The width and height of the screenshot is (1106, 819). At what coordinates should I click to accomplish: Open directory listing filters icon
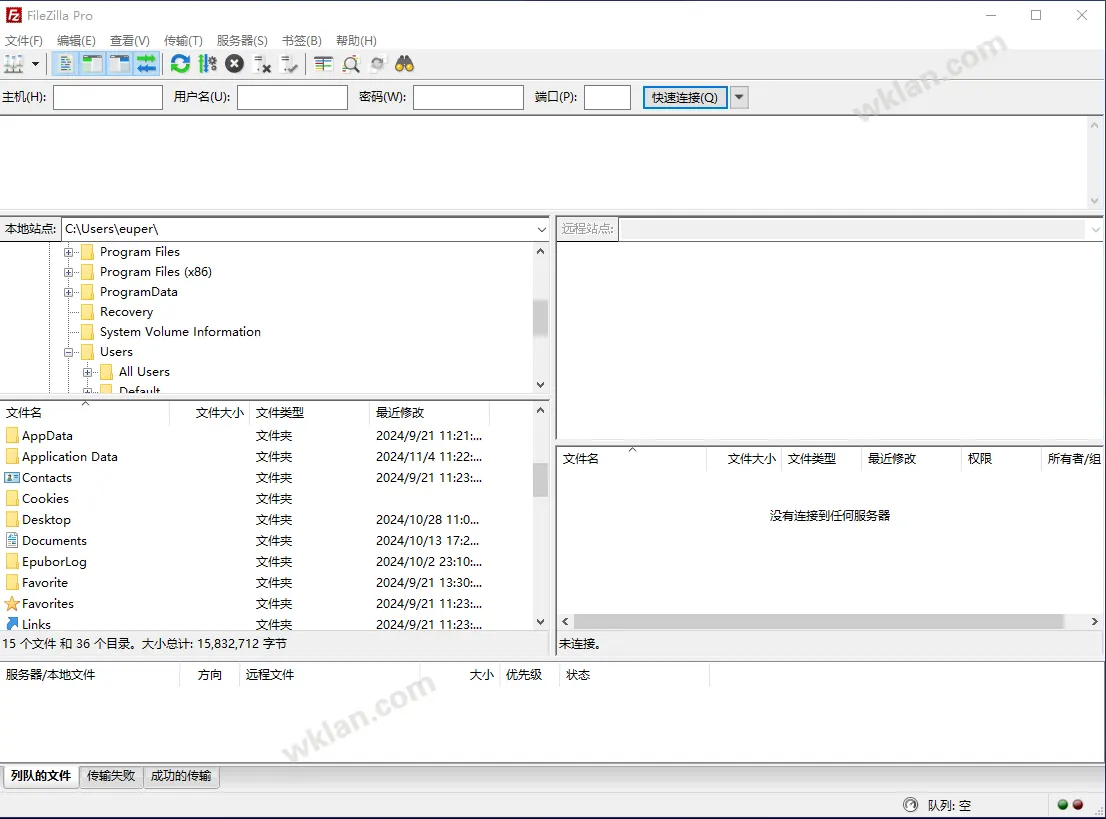coord(324,64)
